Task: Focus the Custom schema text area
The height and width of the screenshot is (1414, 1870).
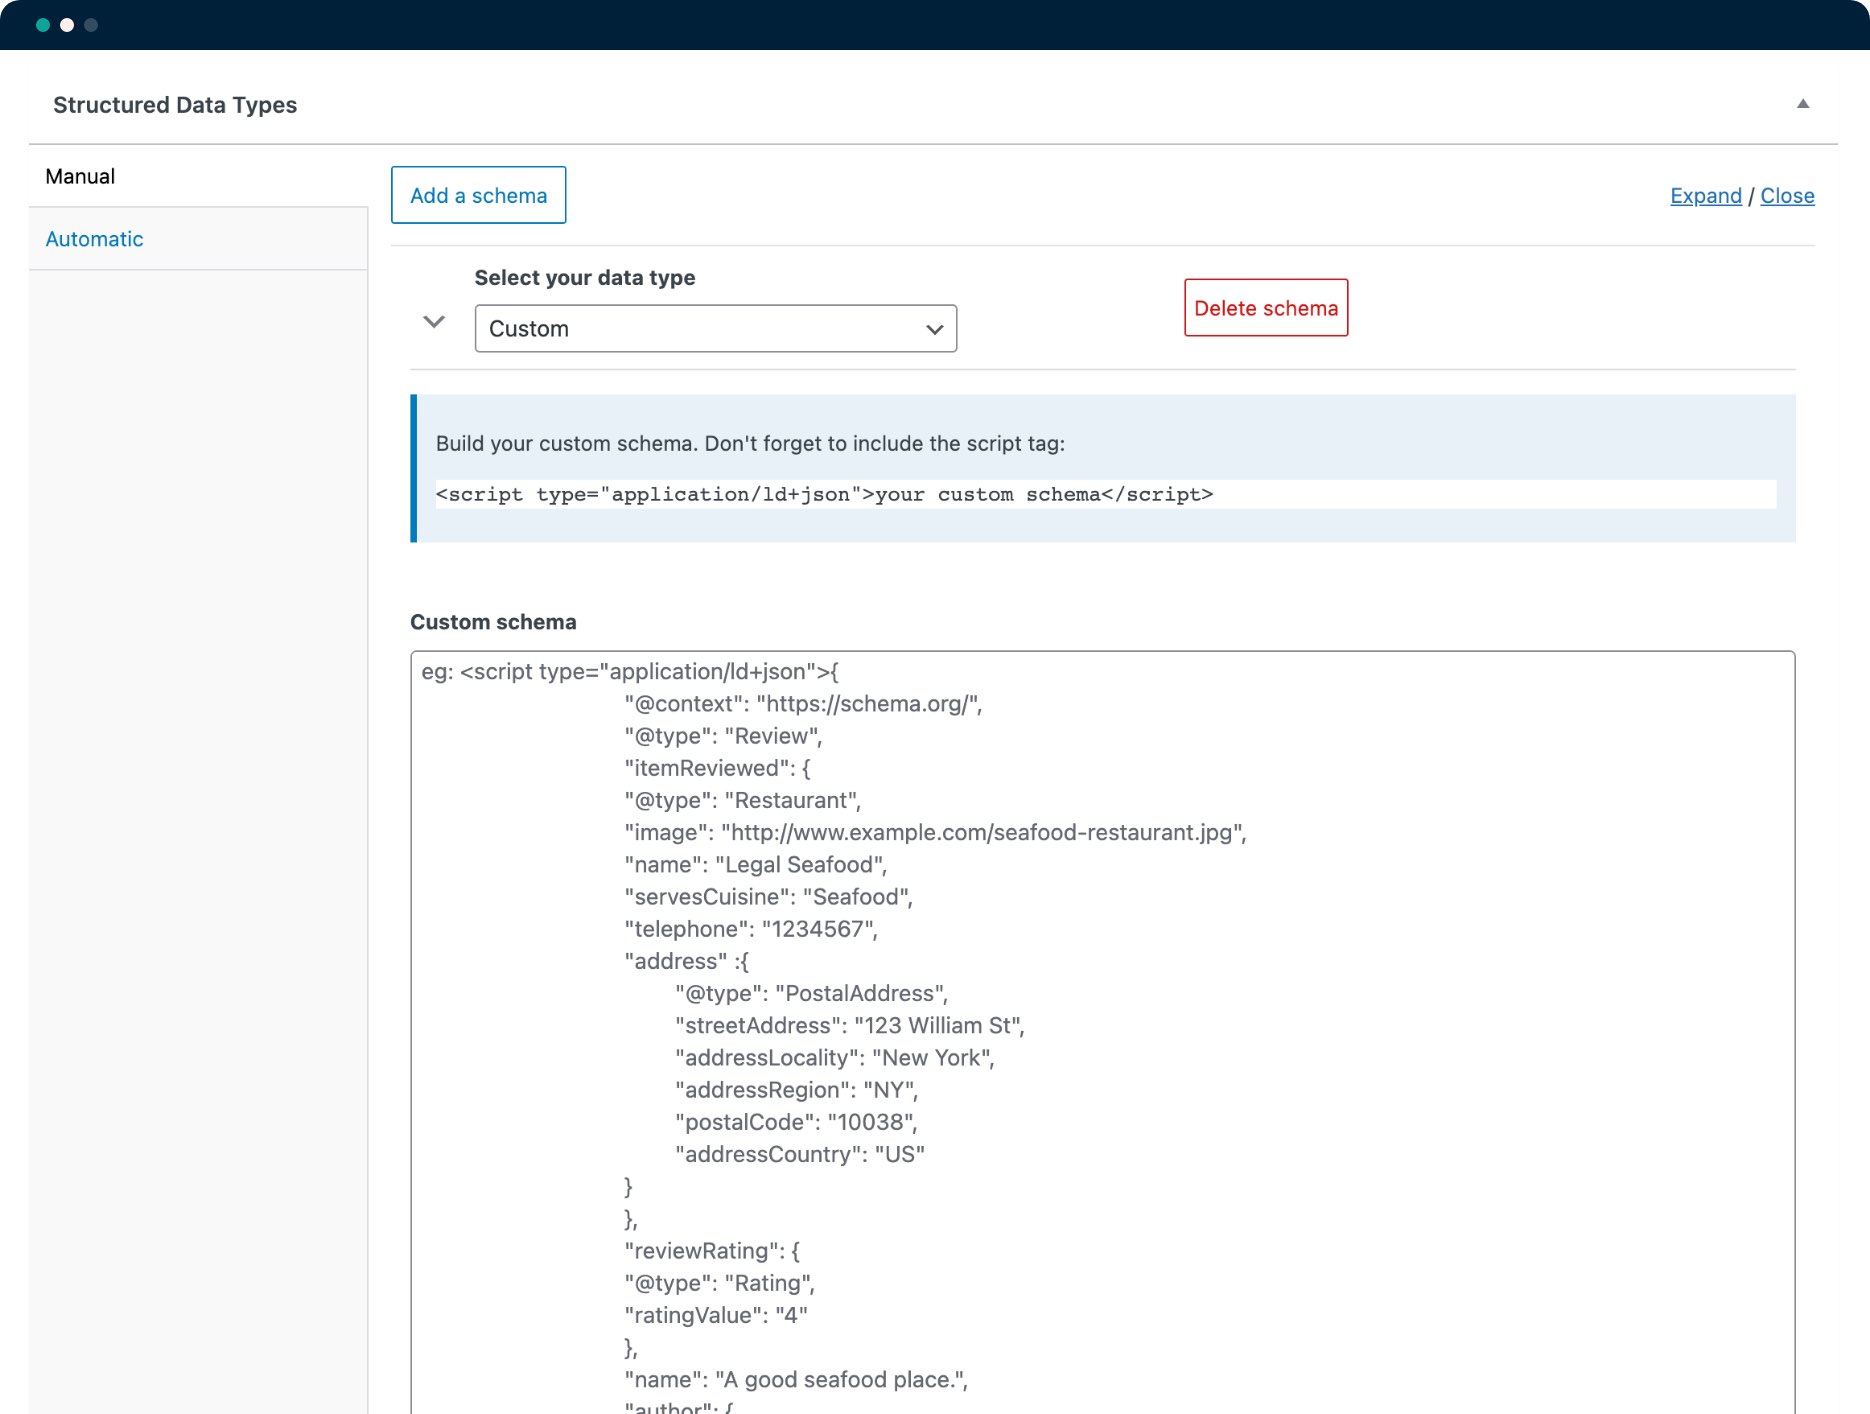Action: click(1103, 1032)
